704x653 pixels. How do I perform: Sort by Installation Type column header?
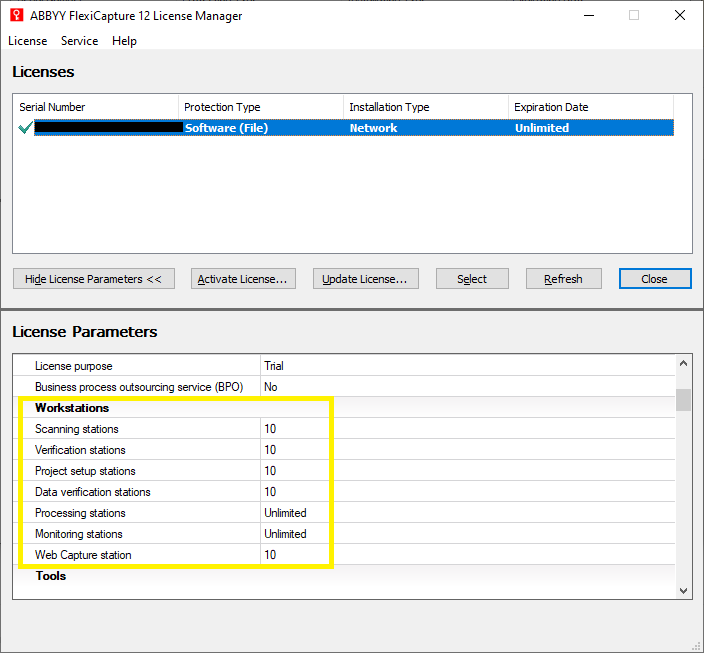click(426, 107)
